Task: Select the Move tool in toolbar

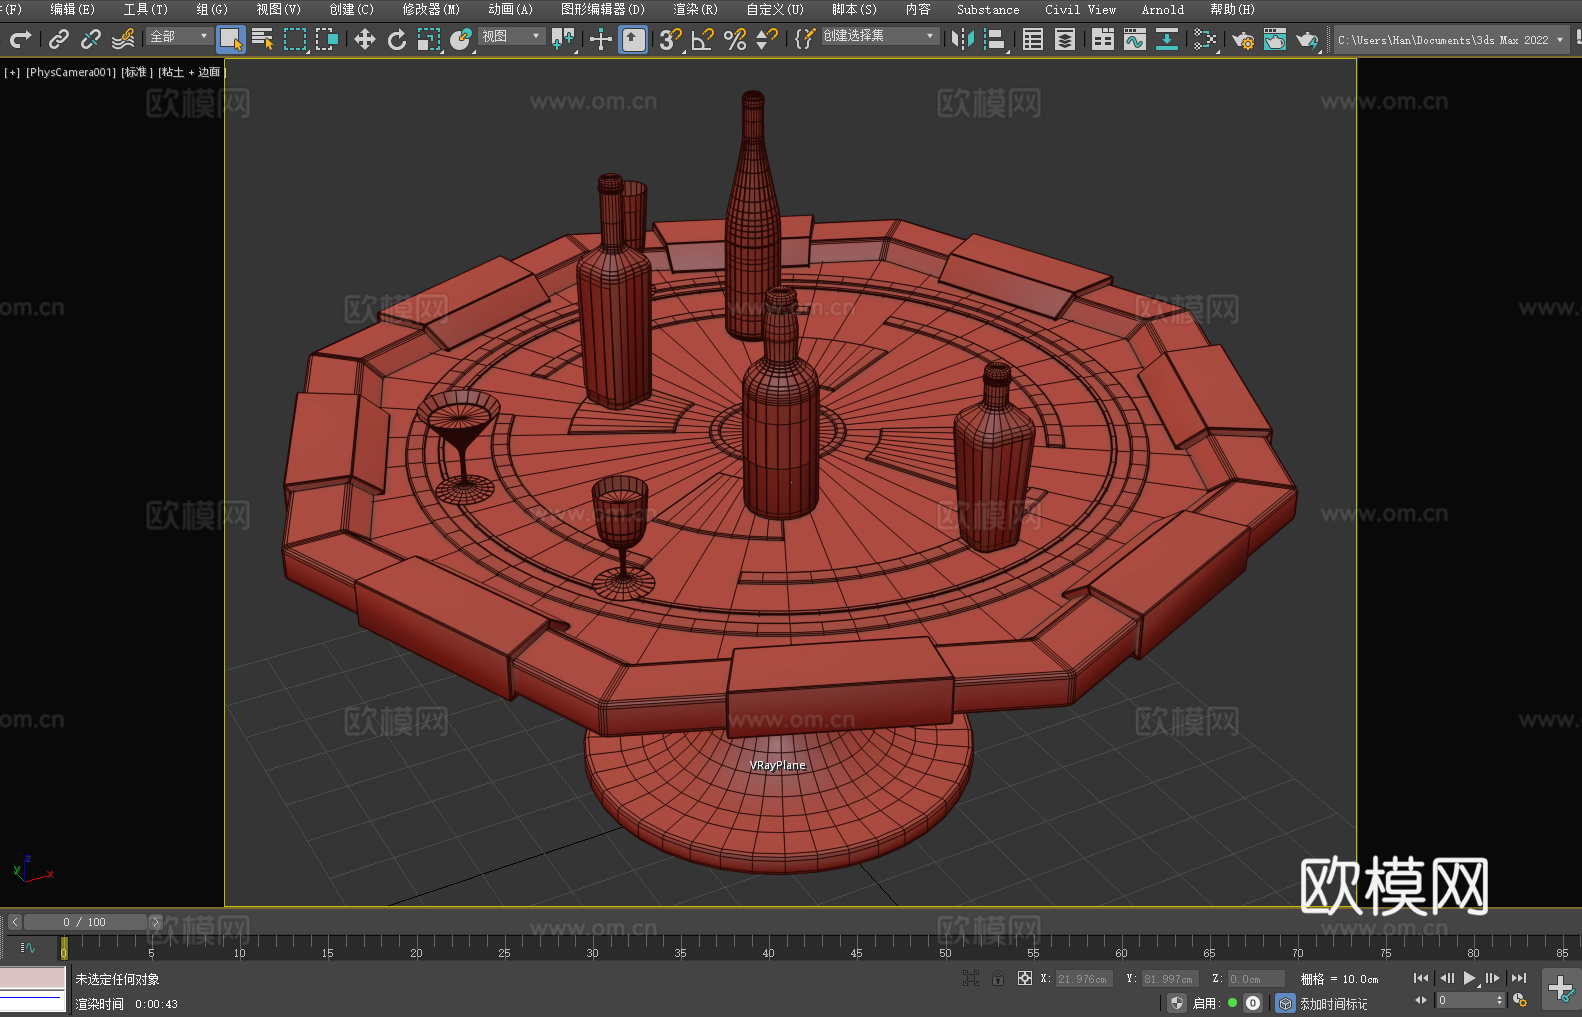Action: point(364,39)
